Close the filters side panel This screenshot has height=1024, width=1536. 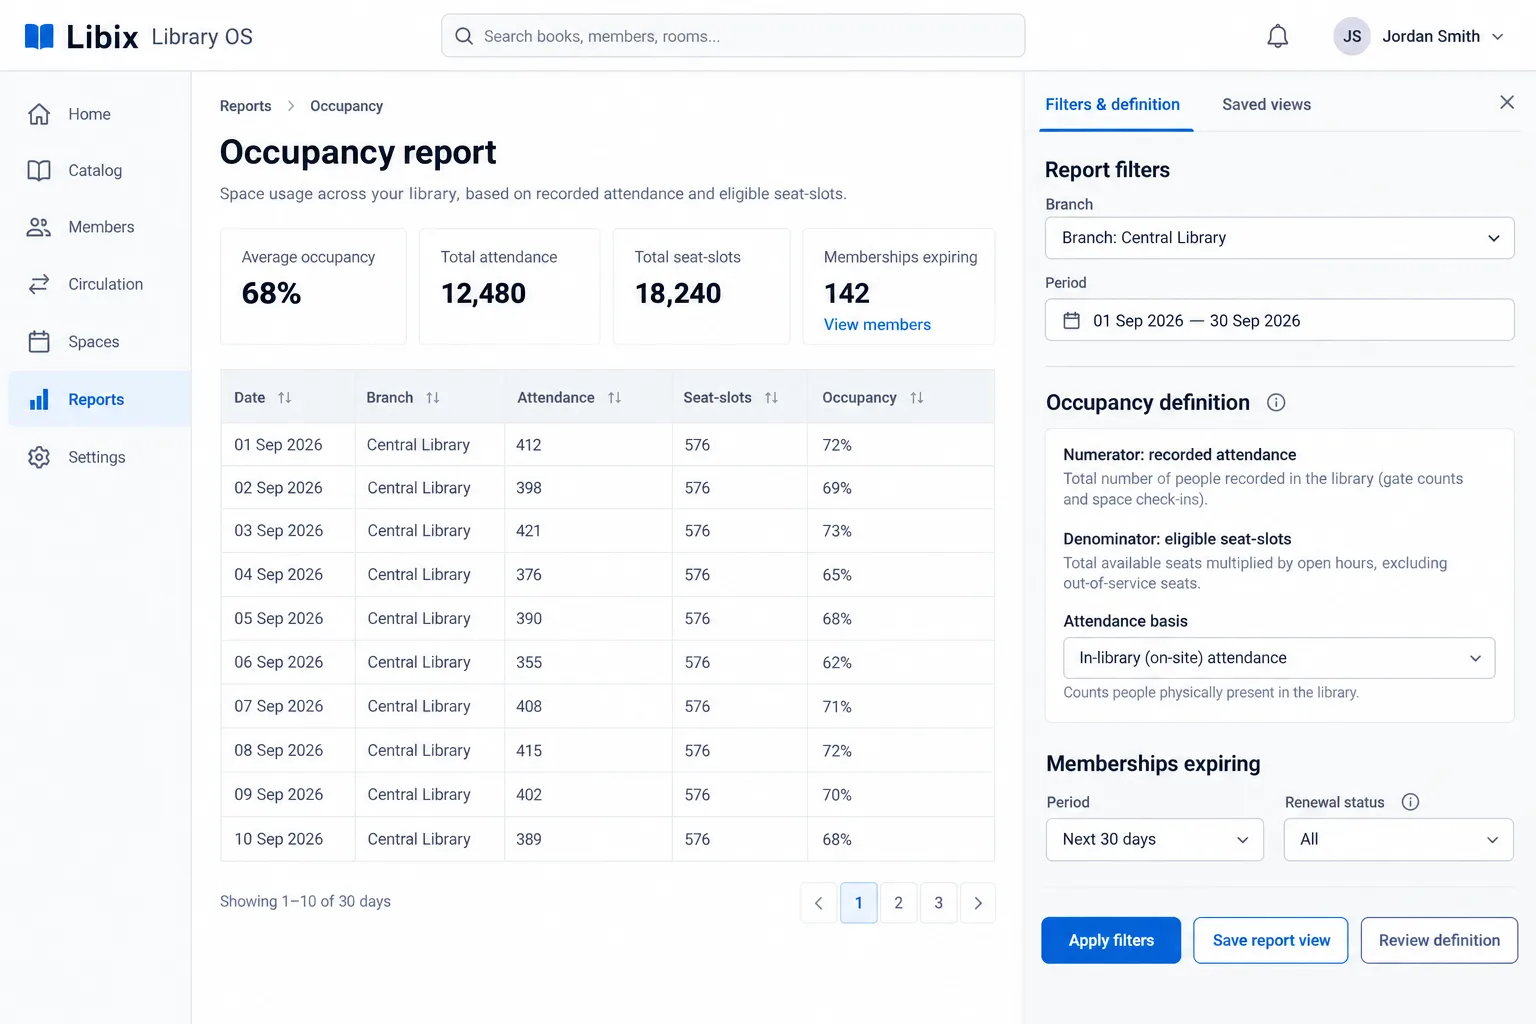click(x=1507, y=102)
